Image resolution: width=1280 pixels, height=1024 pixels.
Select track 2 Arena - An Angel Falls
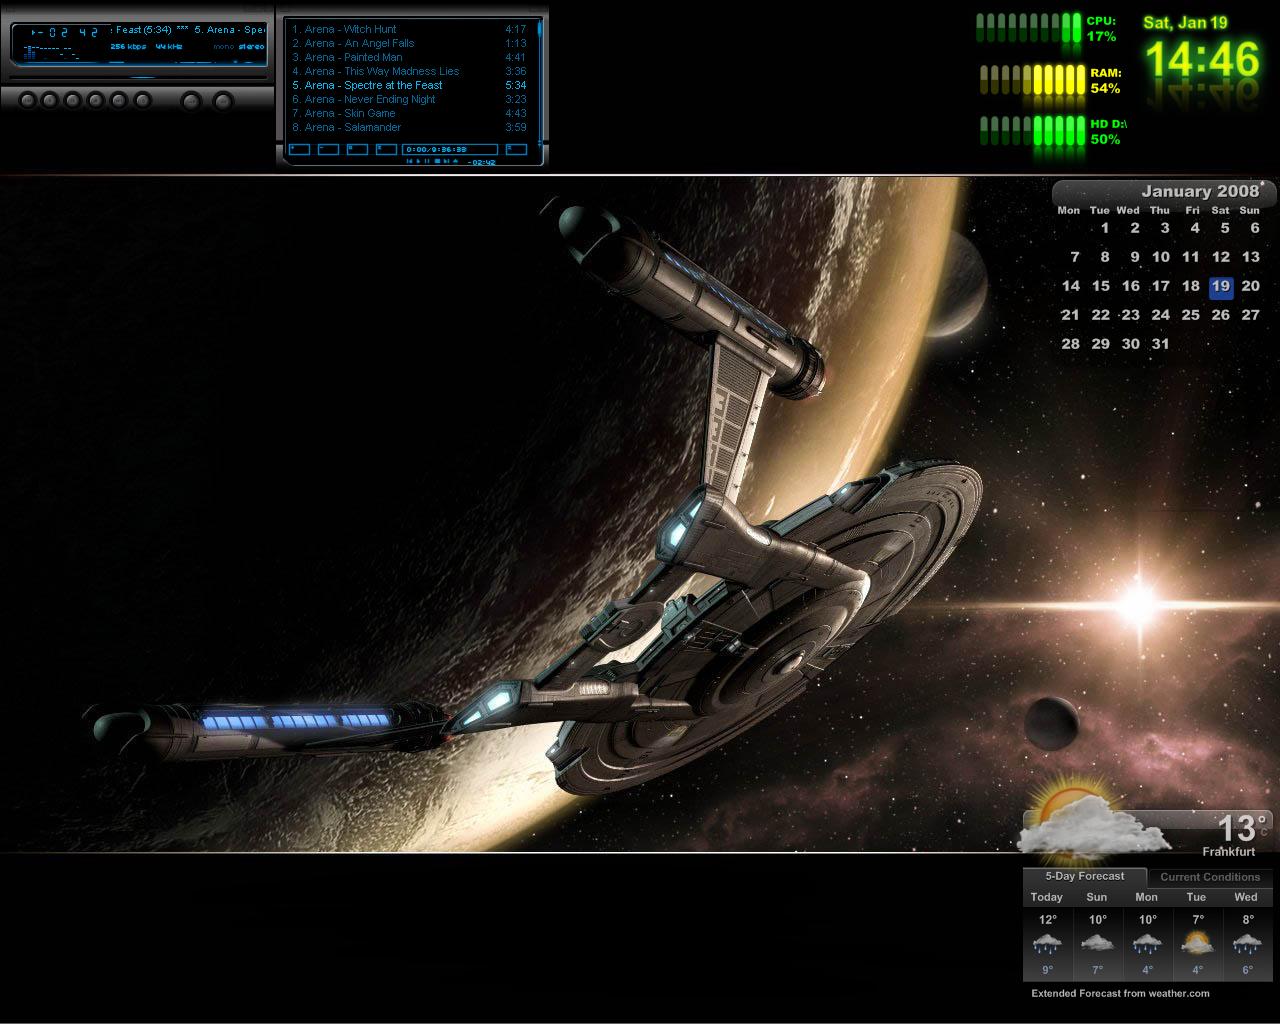tap(409, 43)
